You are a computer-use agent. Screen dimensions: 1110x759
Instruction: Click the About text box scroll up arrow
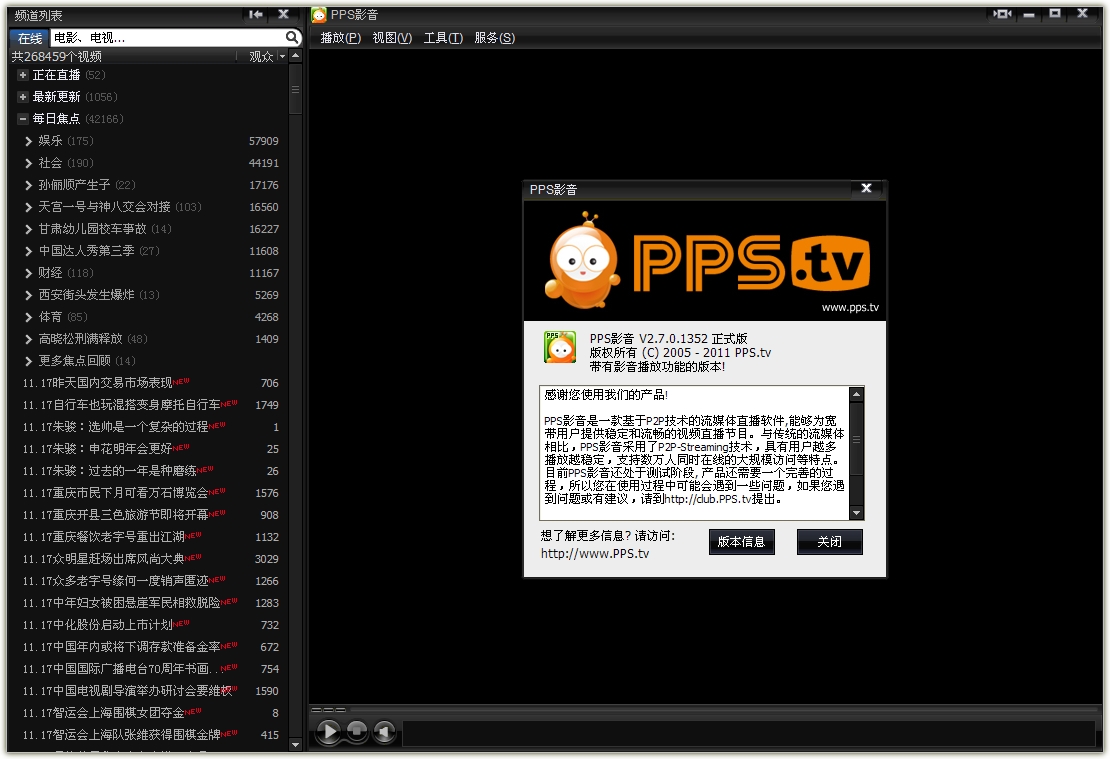[856, 394]
